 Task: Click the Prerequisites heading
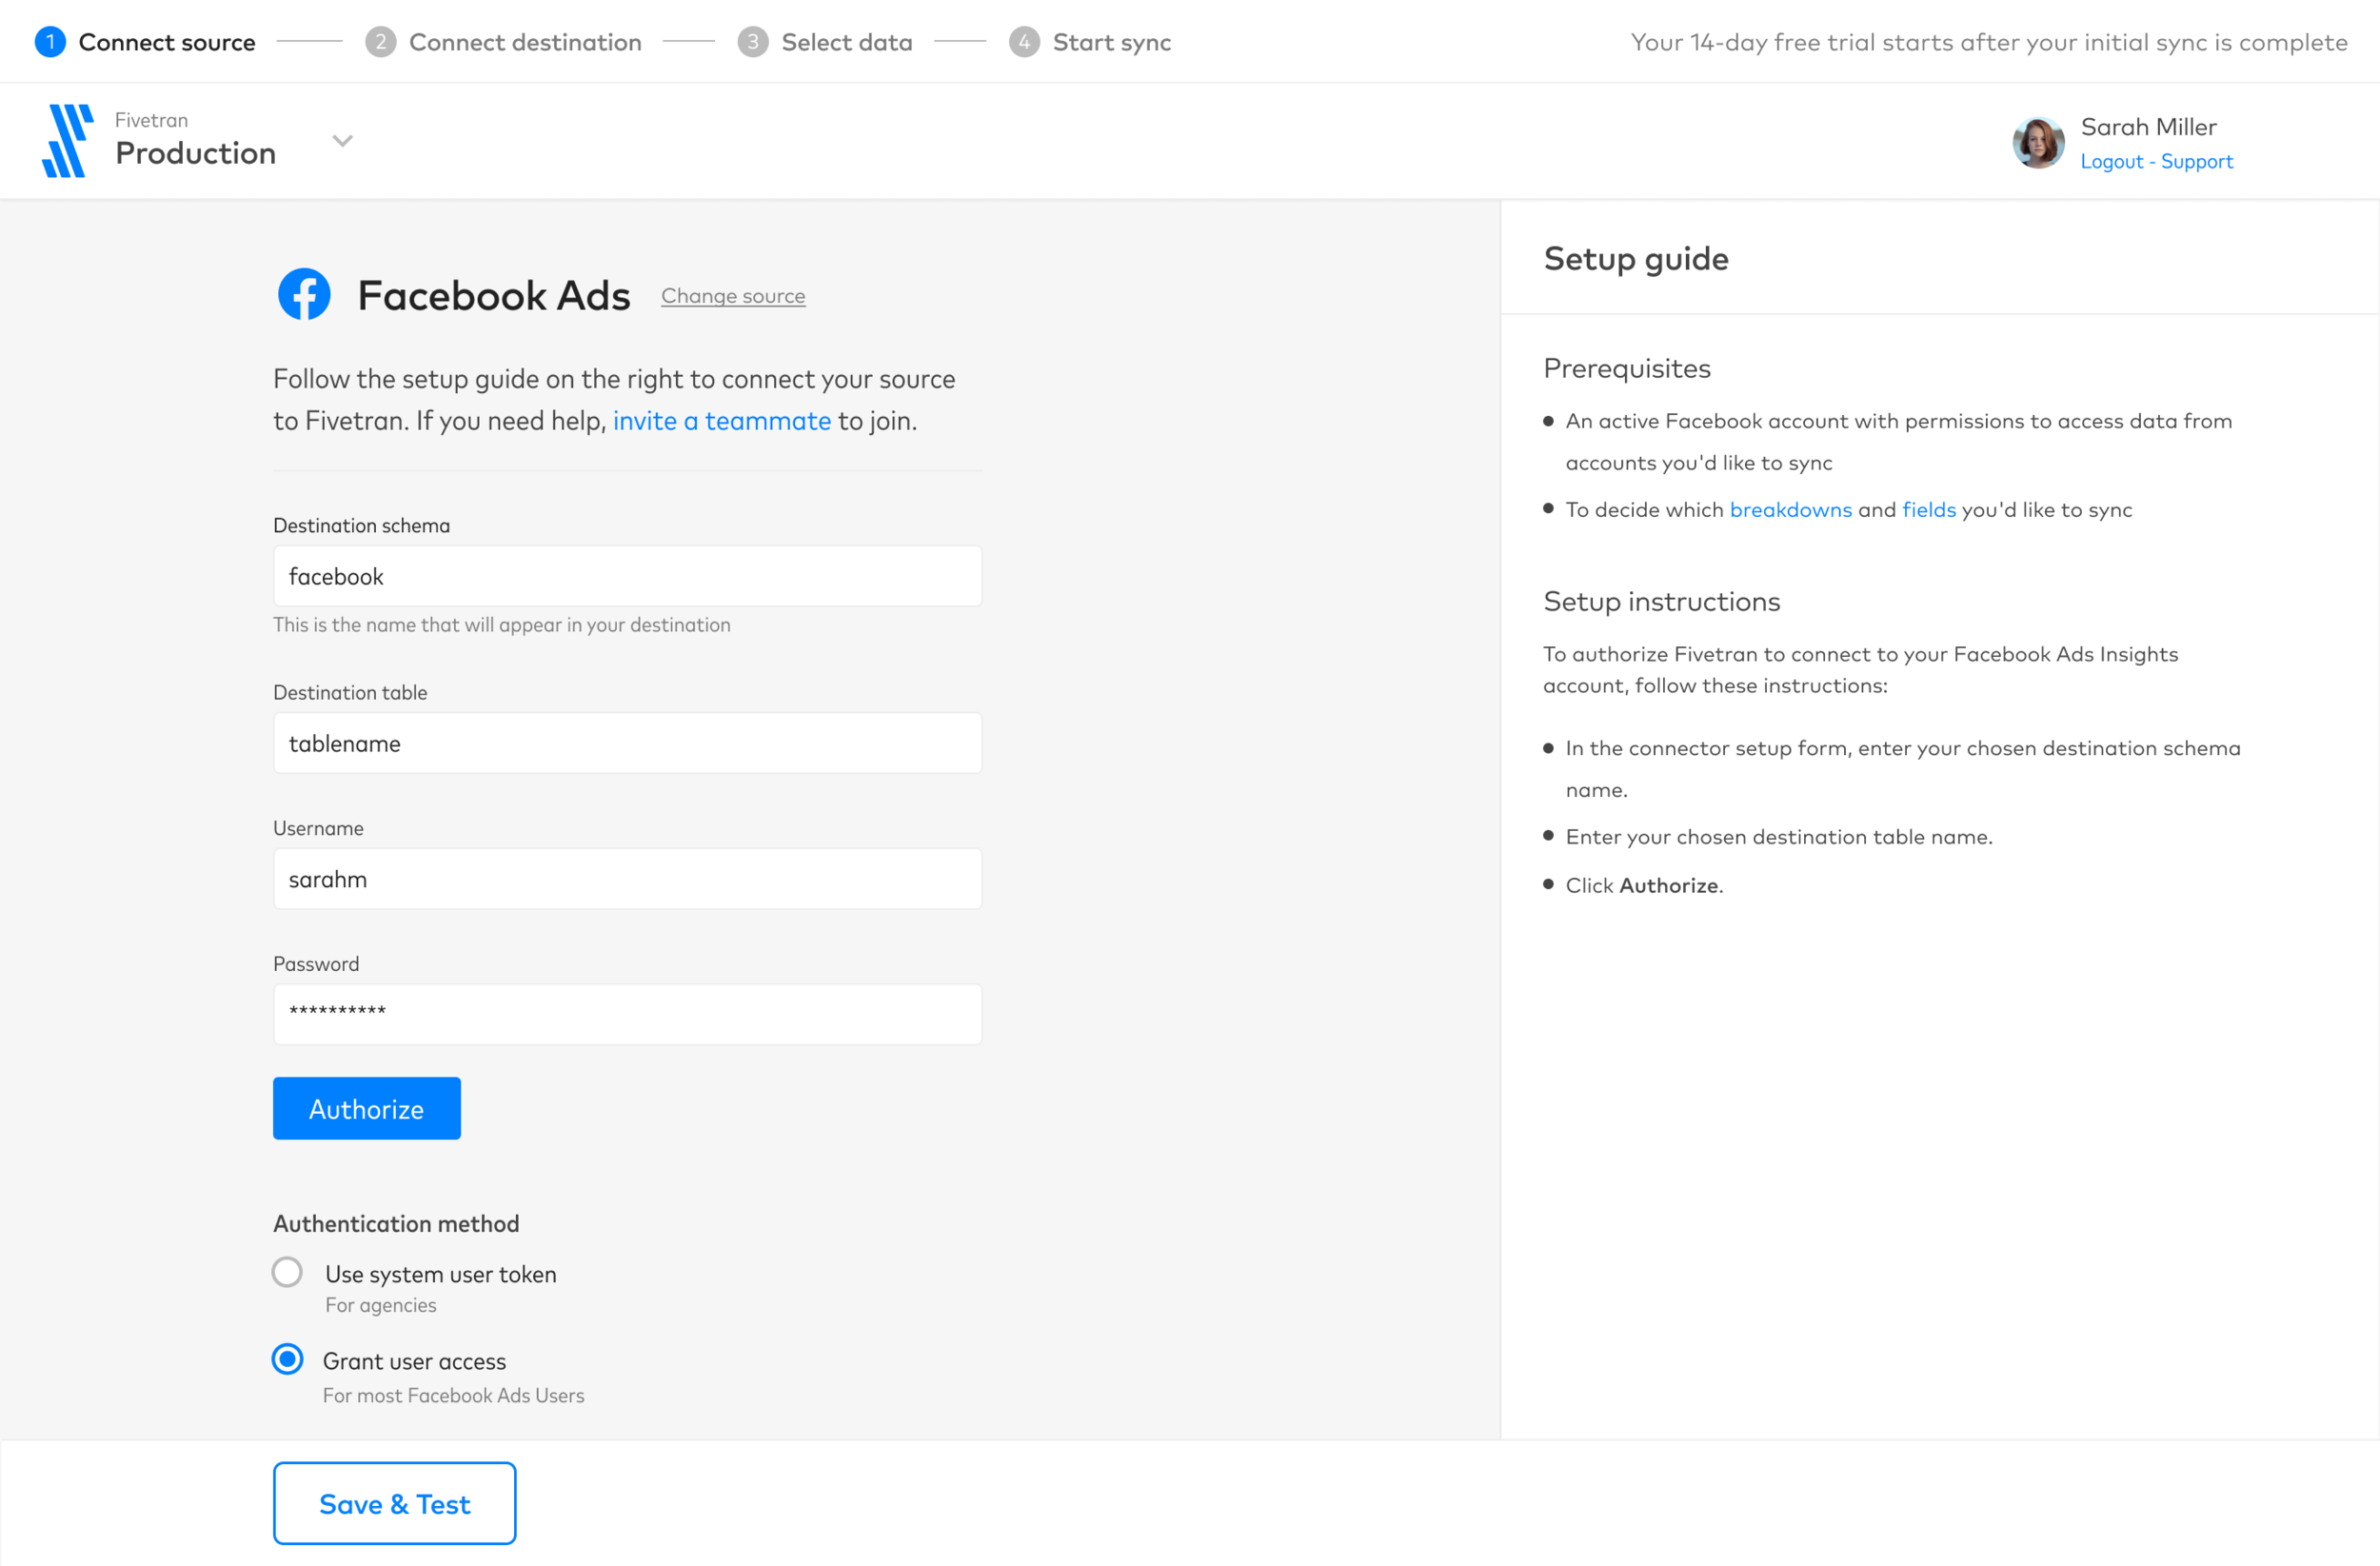(x=1627, y=368)
